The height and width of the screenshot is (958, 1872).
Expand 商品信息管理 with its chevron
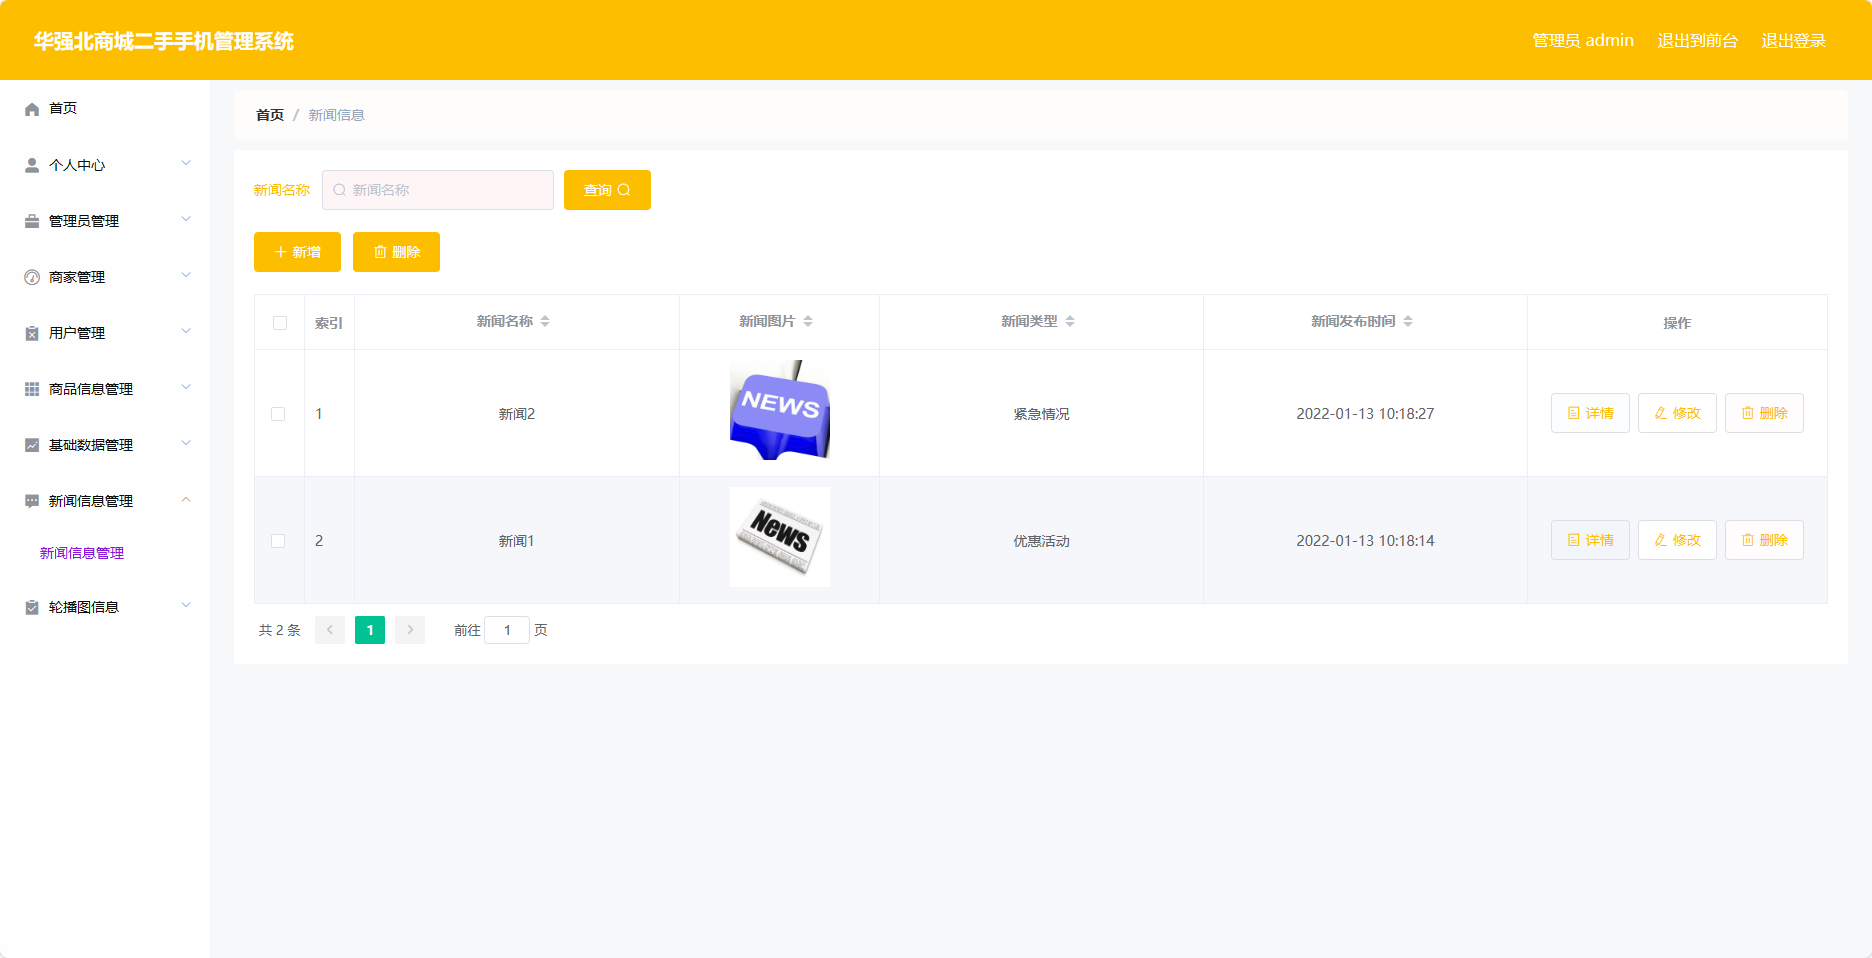pos(186,387)
